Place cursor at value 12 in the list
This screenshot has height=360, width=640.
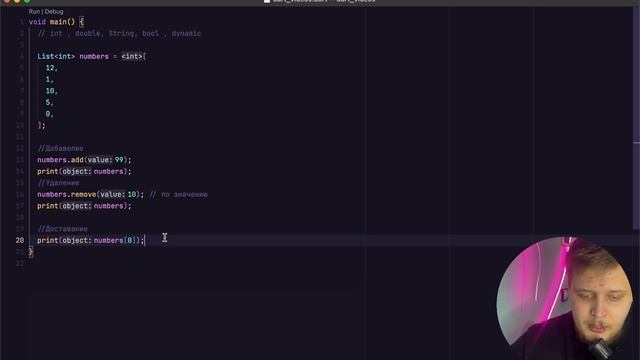(x=50, y=68)
